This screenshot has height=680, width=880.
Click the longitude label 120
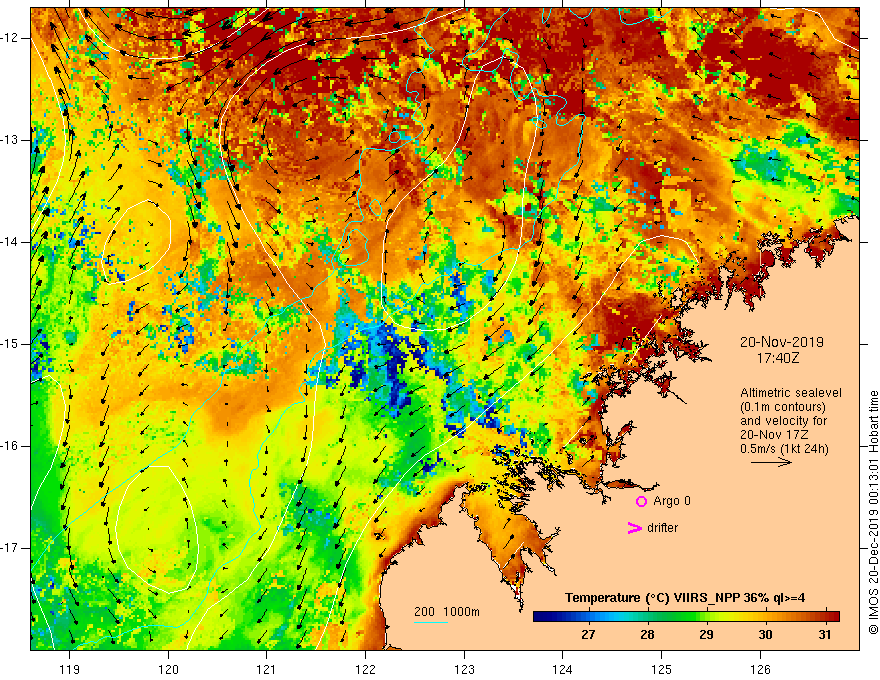[168, 669]
